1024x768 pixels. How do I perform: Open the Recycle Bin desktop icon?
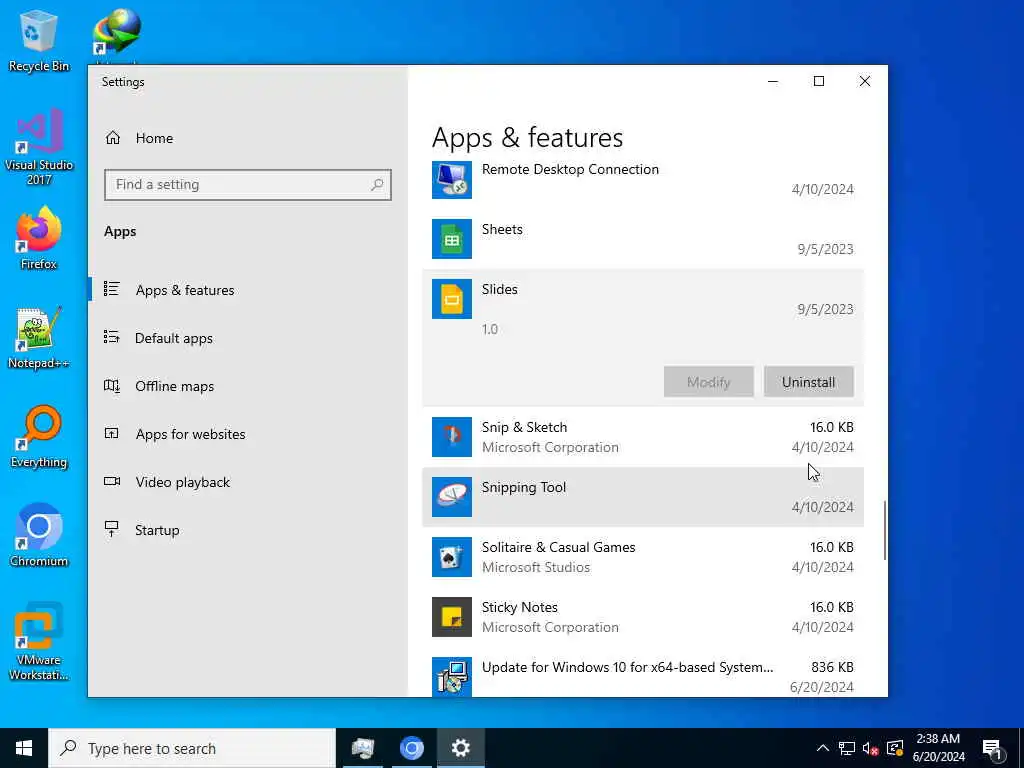point(39,40)
